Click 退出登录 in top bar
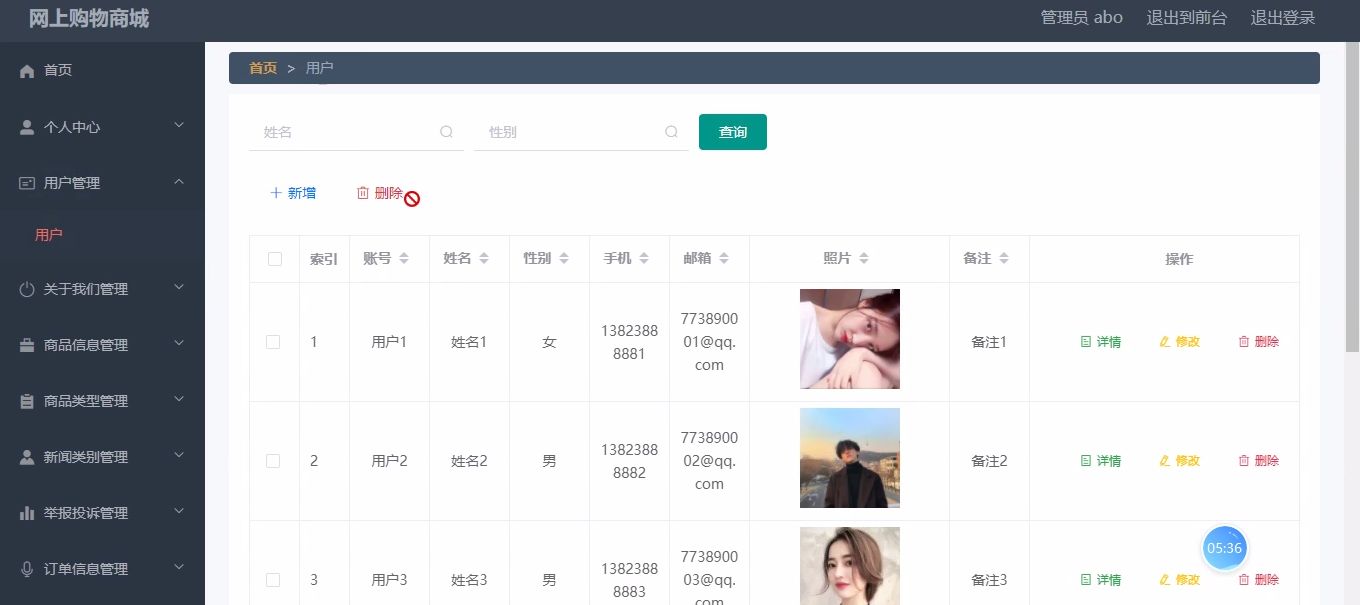Image resolution: width=1360 pixels, height=605 pixels. point(1283,18)
